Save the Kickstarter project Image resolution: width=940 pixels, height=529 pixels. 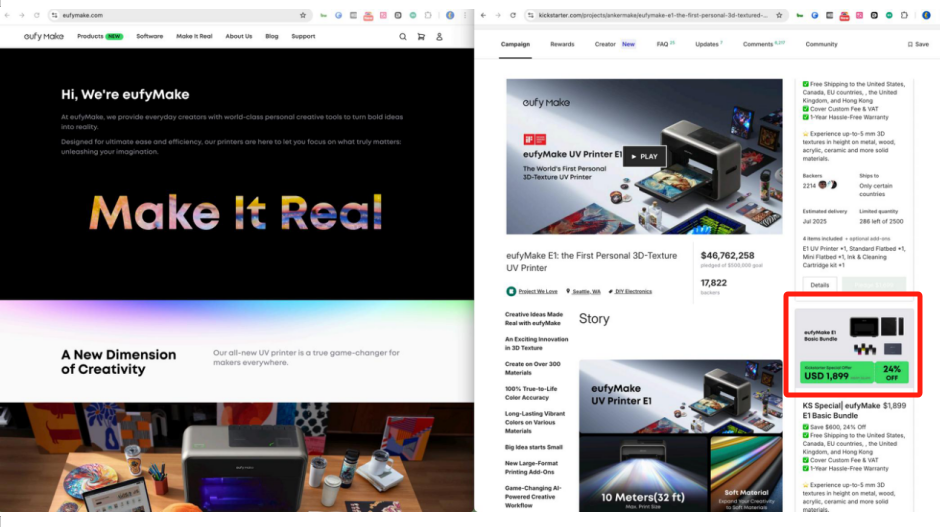(x=917, y=44)
